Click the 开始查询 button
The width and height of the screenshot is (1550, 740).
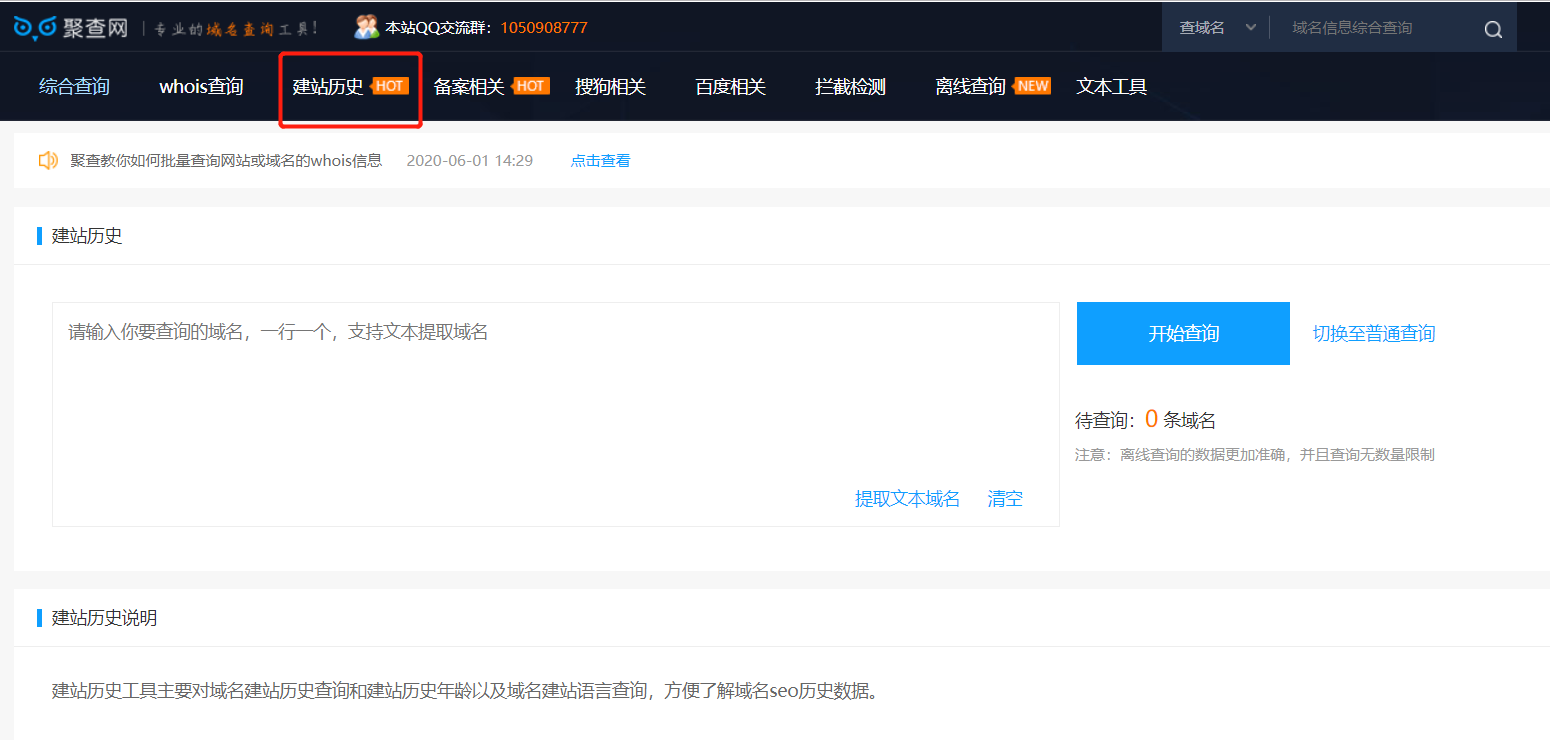pyautogui.click(x=1183, y=333)
